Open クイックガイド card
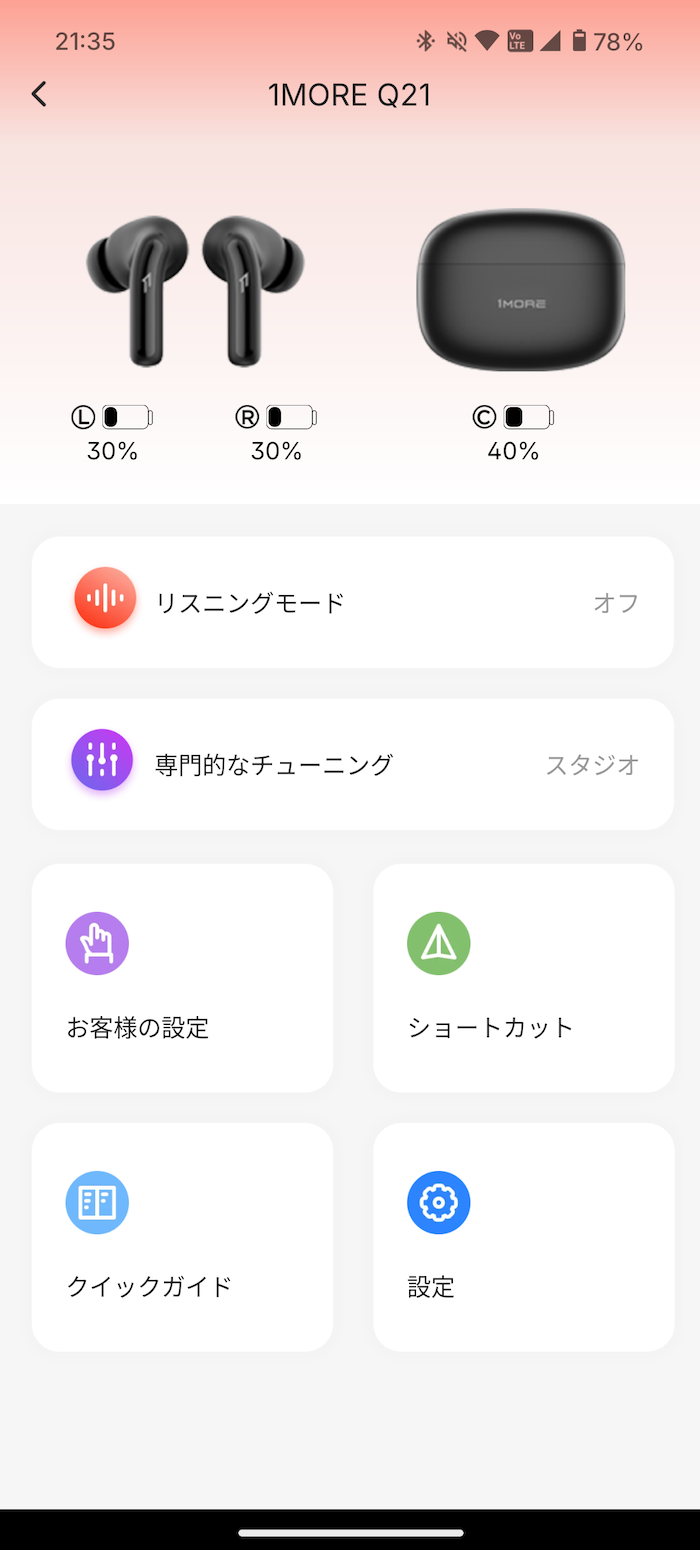Image resolution: width=700 pixels, height=1550 pixels. (182, 1237)
